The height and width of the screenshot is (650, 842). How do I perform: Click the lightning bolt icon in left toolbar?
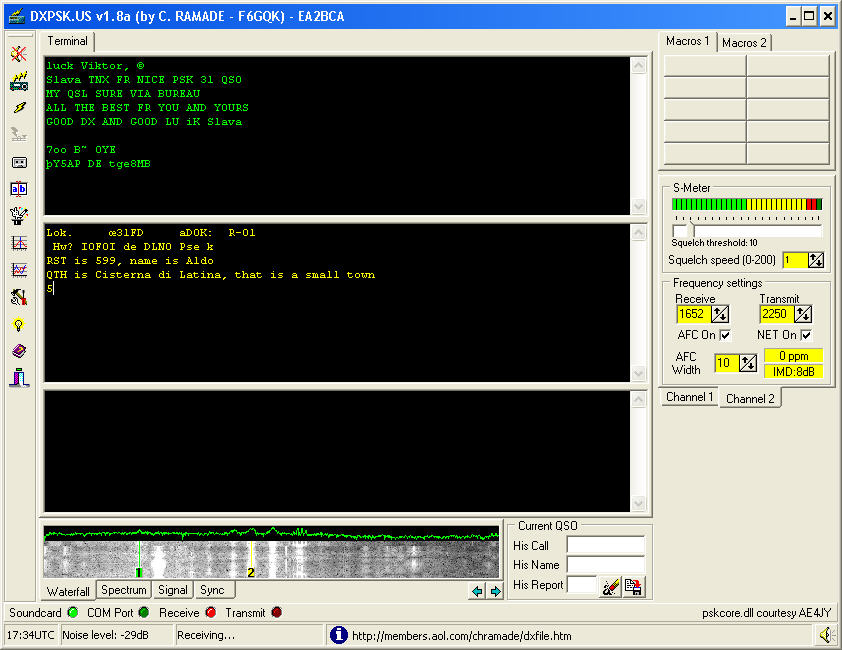click(x=18, y=108)
